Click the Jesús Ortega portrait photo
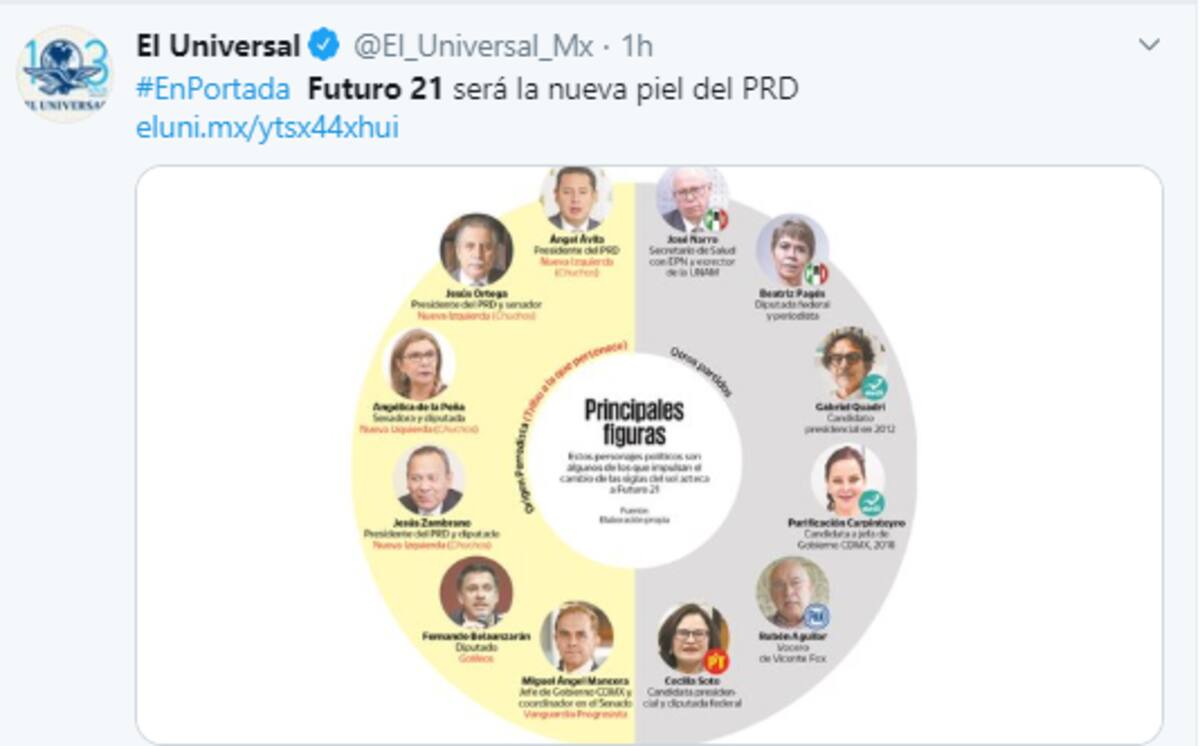Viewport: 1200px width, 746px height. pyautogui.click(x=477, y=249)
